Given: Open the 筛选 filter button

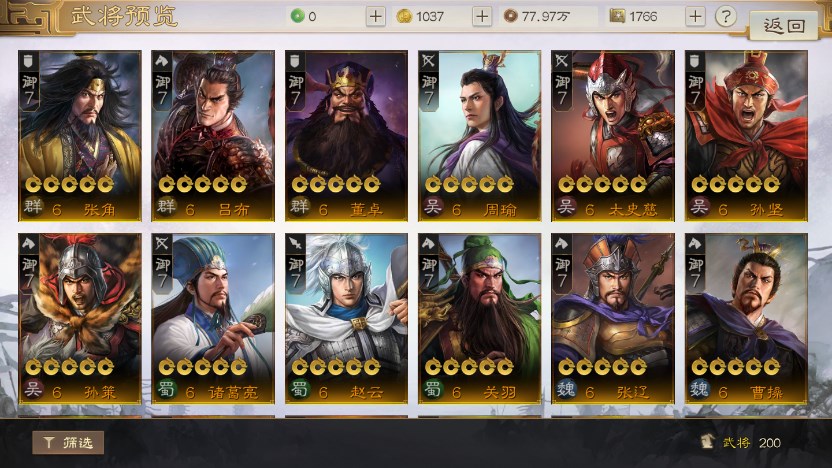Looking at the screenshot, I should pos(68,443).
